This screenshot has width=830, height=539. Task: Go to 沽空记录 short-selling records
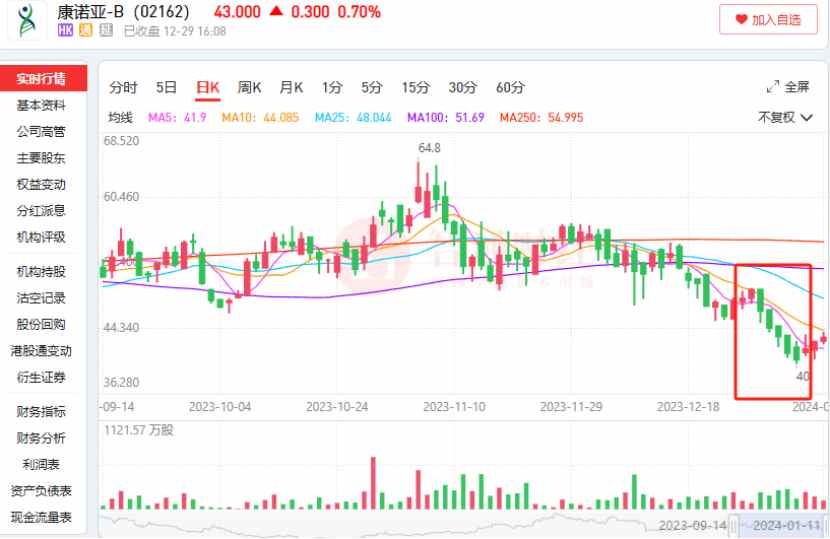point(41,298)
